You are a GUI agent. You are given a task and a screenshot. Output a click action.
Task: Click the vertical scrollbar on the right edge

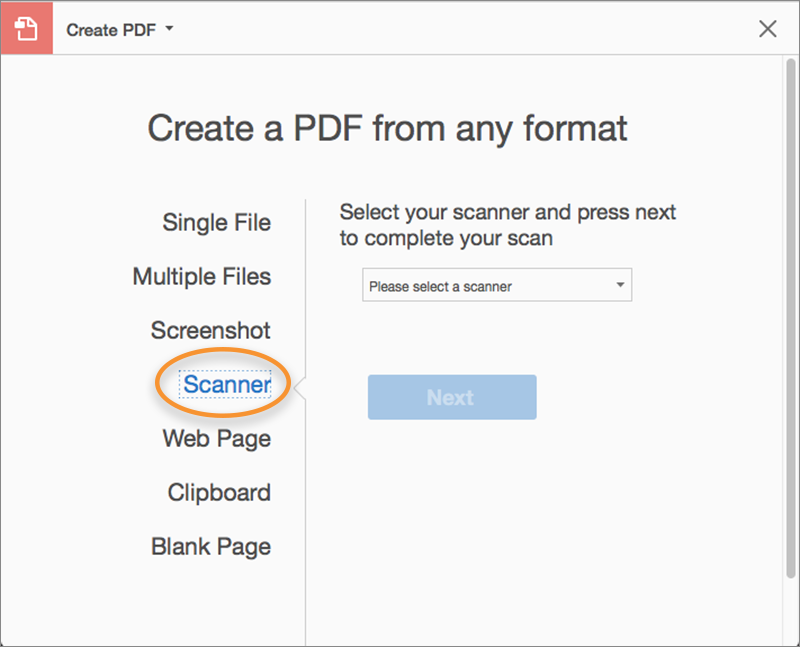coord(788,300)
